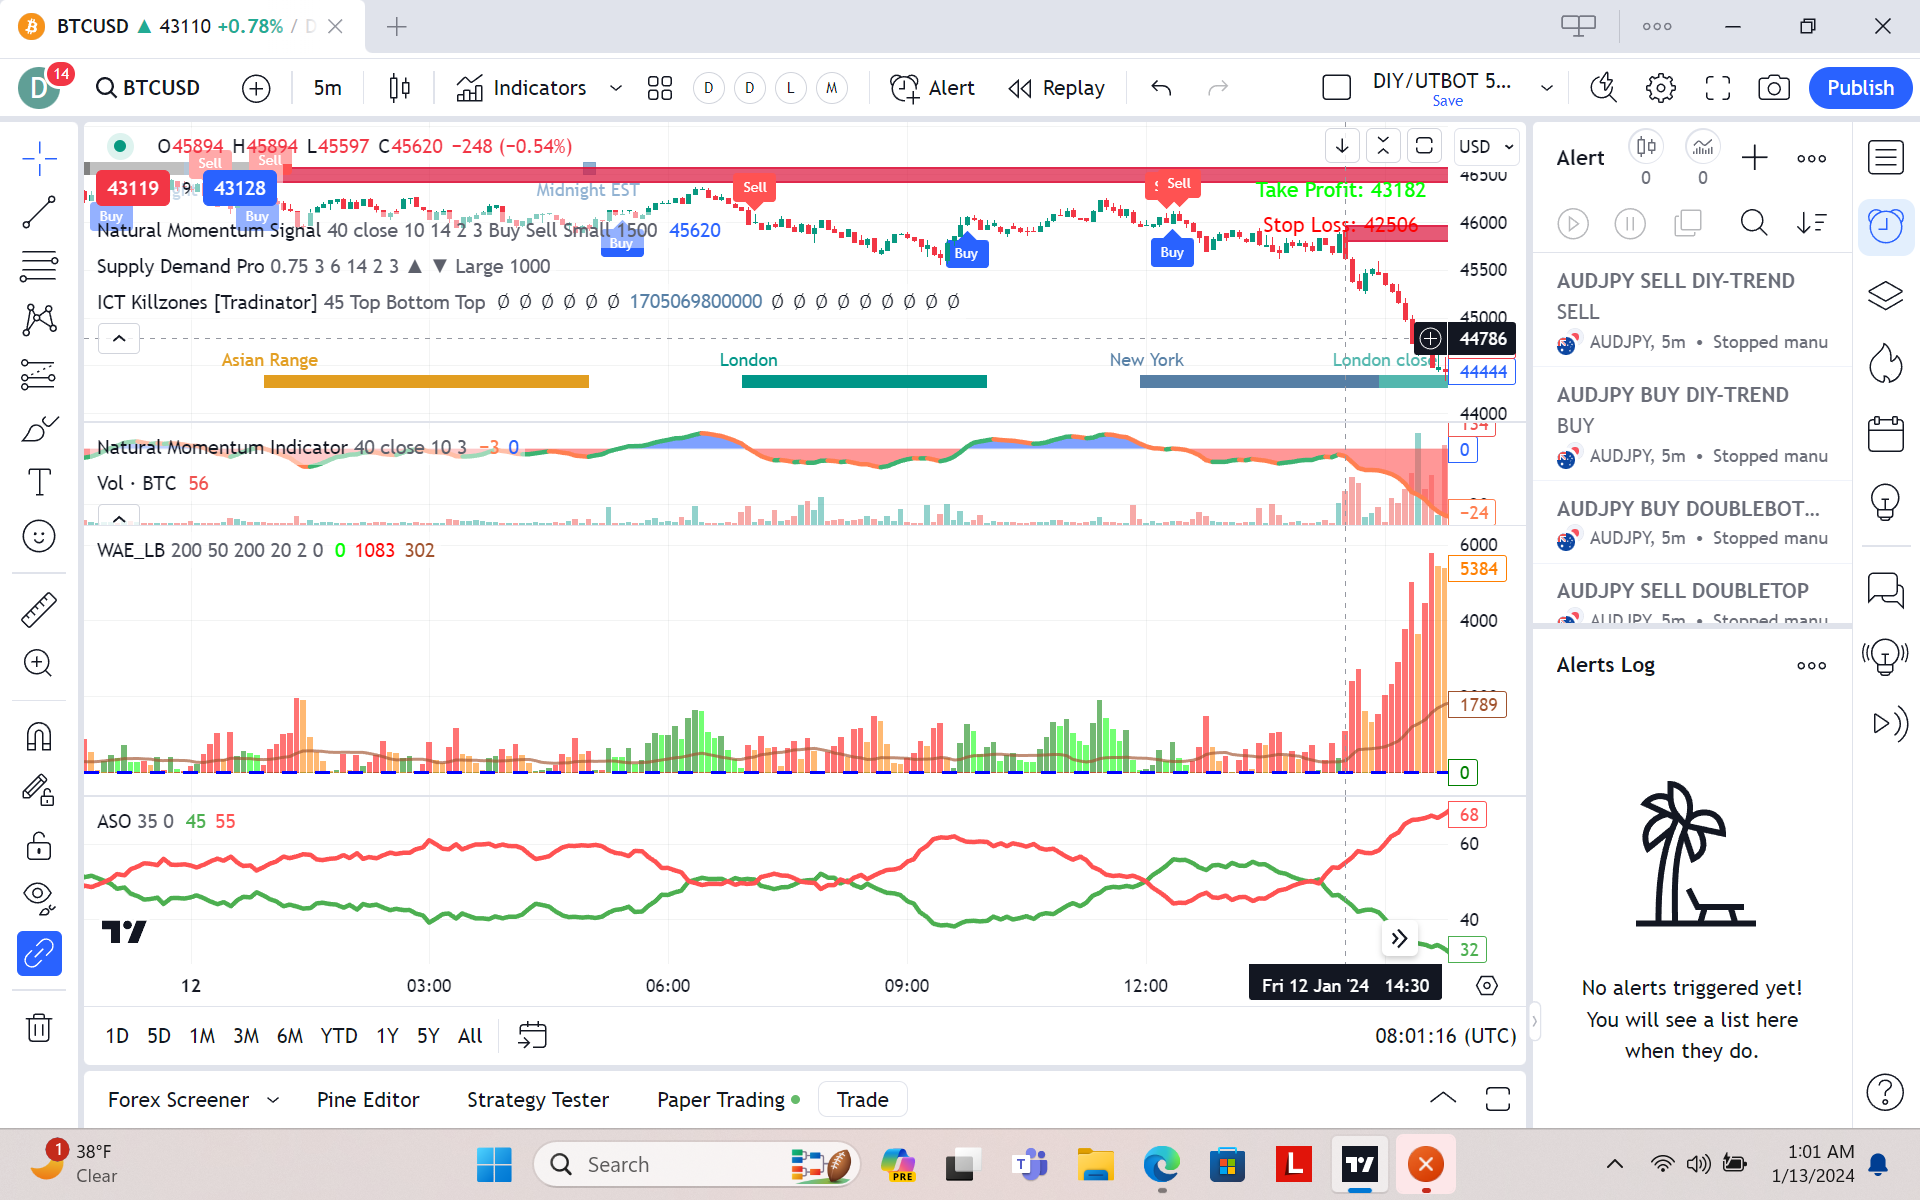Collapse the momentum pane legend
Screen dimensions: 1920x1200
[119, 517]
